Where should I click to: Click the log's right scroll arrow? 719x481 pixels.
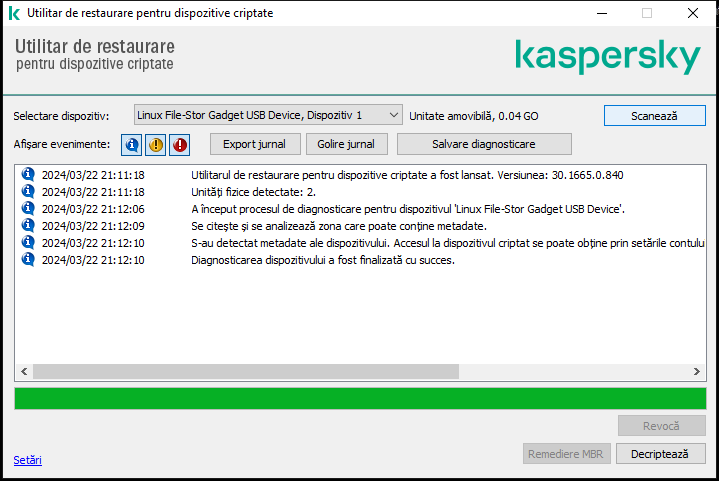[x=697, y=371]
